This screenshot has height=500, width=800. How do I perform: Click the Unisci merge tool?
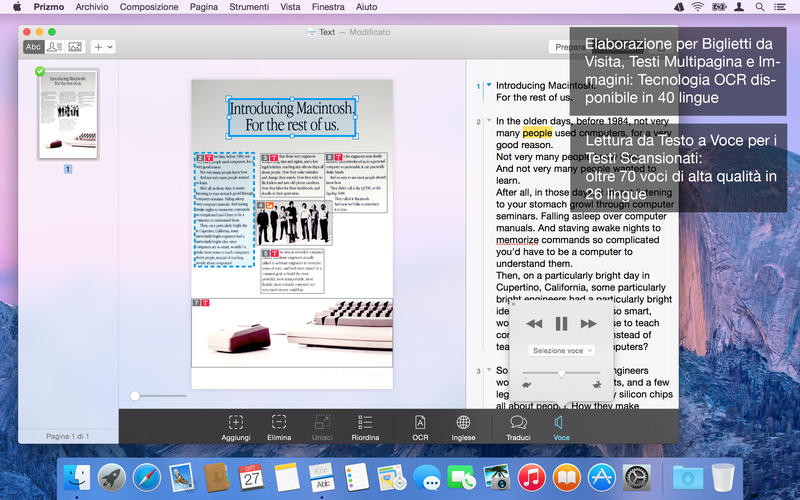tap(322, 427)
